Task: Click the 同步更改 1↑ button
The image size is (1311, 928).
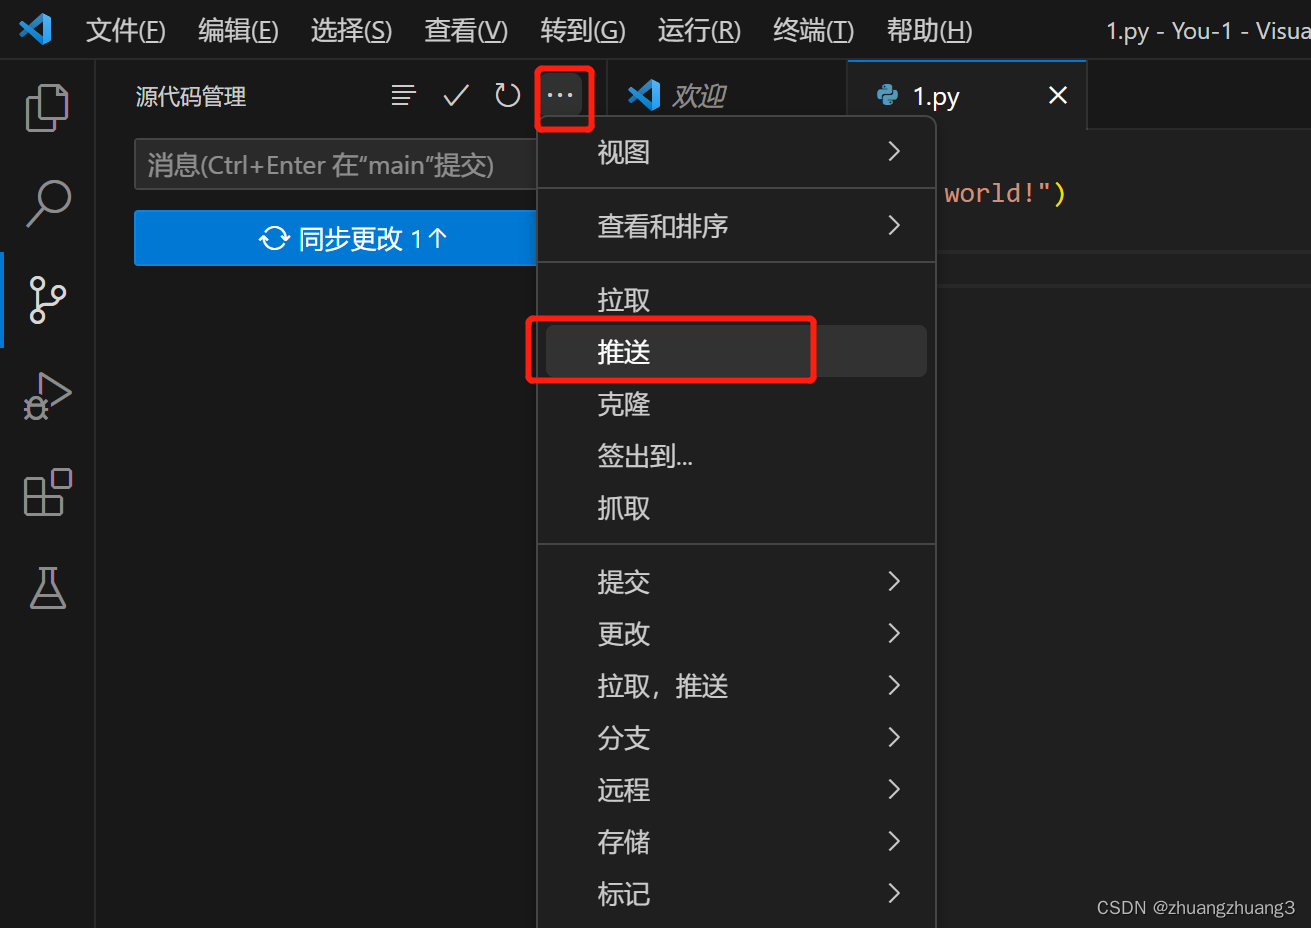Action: click(335, 238)
